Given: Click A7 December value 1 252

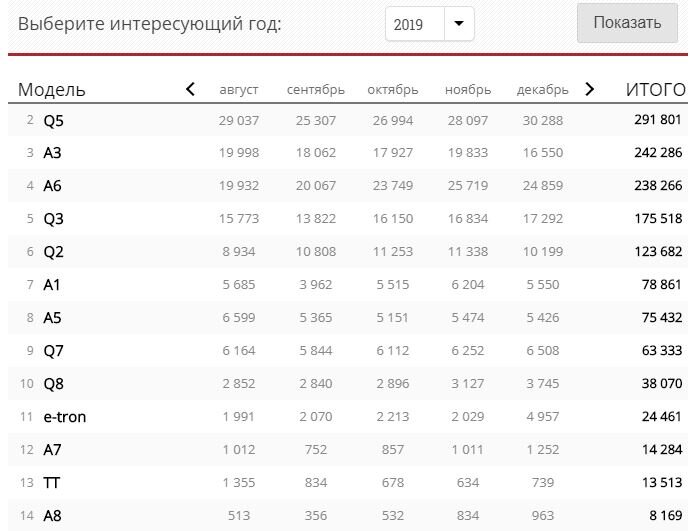Looking at the screenshot, I should [x=543, y=450].
